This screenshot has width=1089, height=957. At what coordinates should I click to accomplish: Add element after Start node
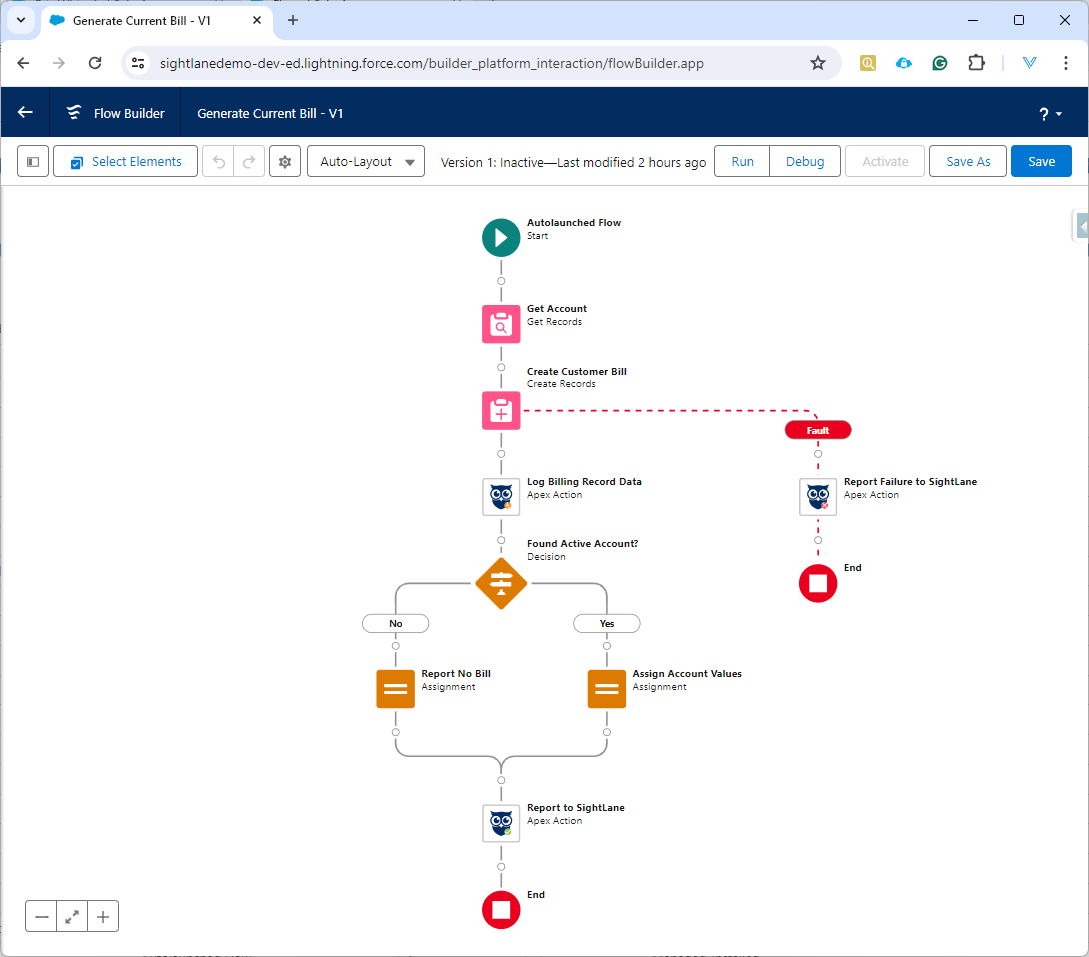tap(501, 281)
